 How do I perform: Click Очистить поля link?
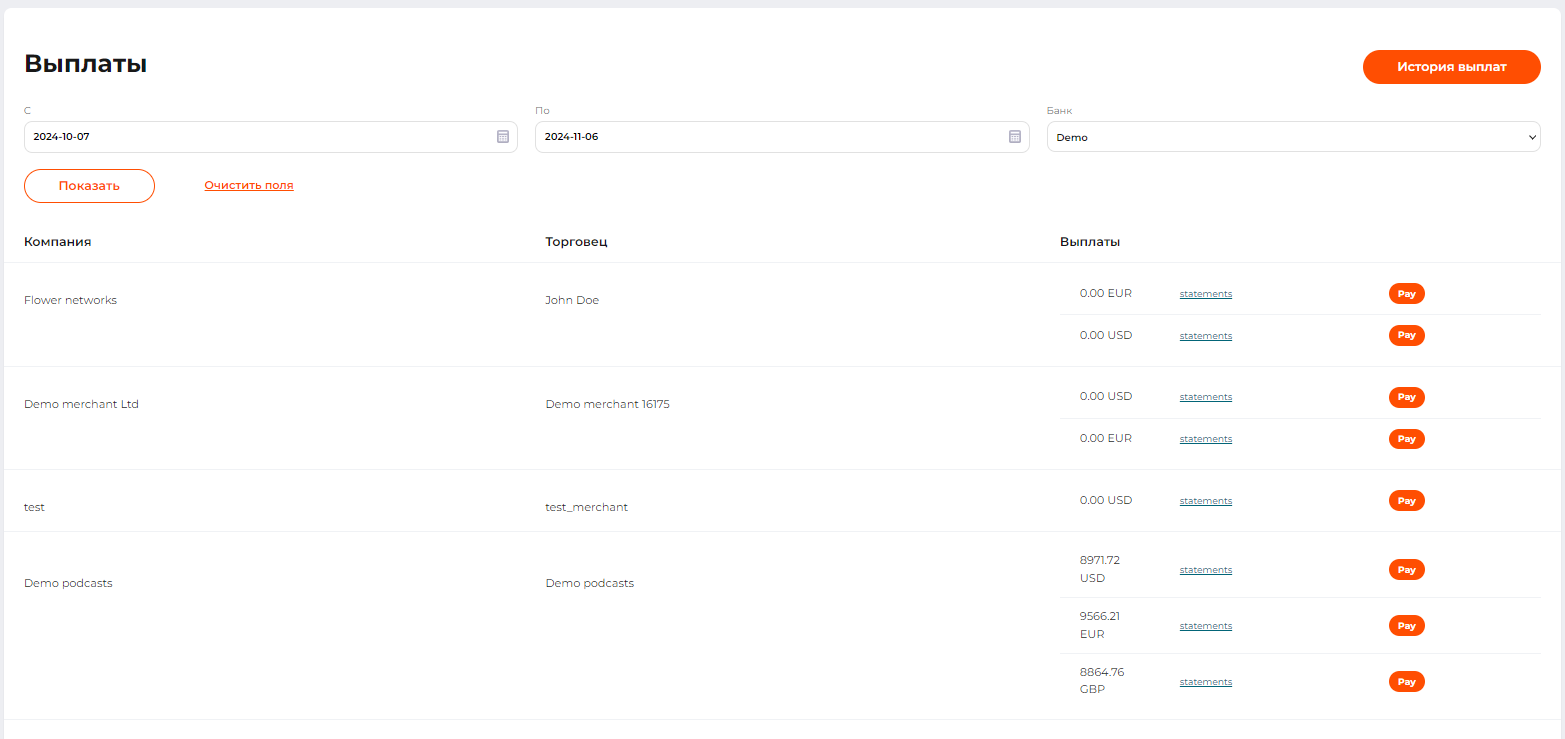click(x=249, y=185)
